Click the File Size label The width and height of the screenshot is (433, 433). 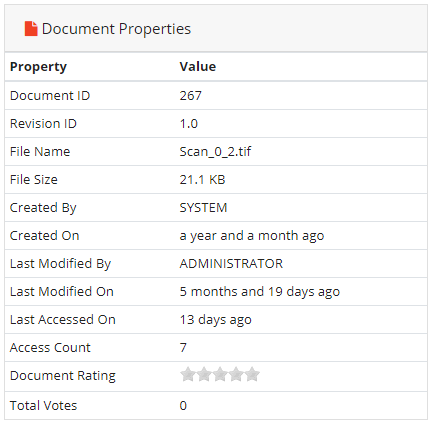coord(34,180)
